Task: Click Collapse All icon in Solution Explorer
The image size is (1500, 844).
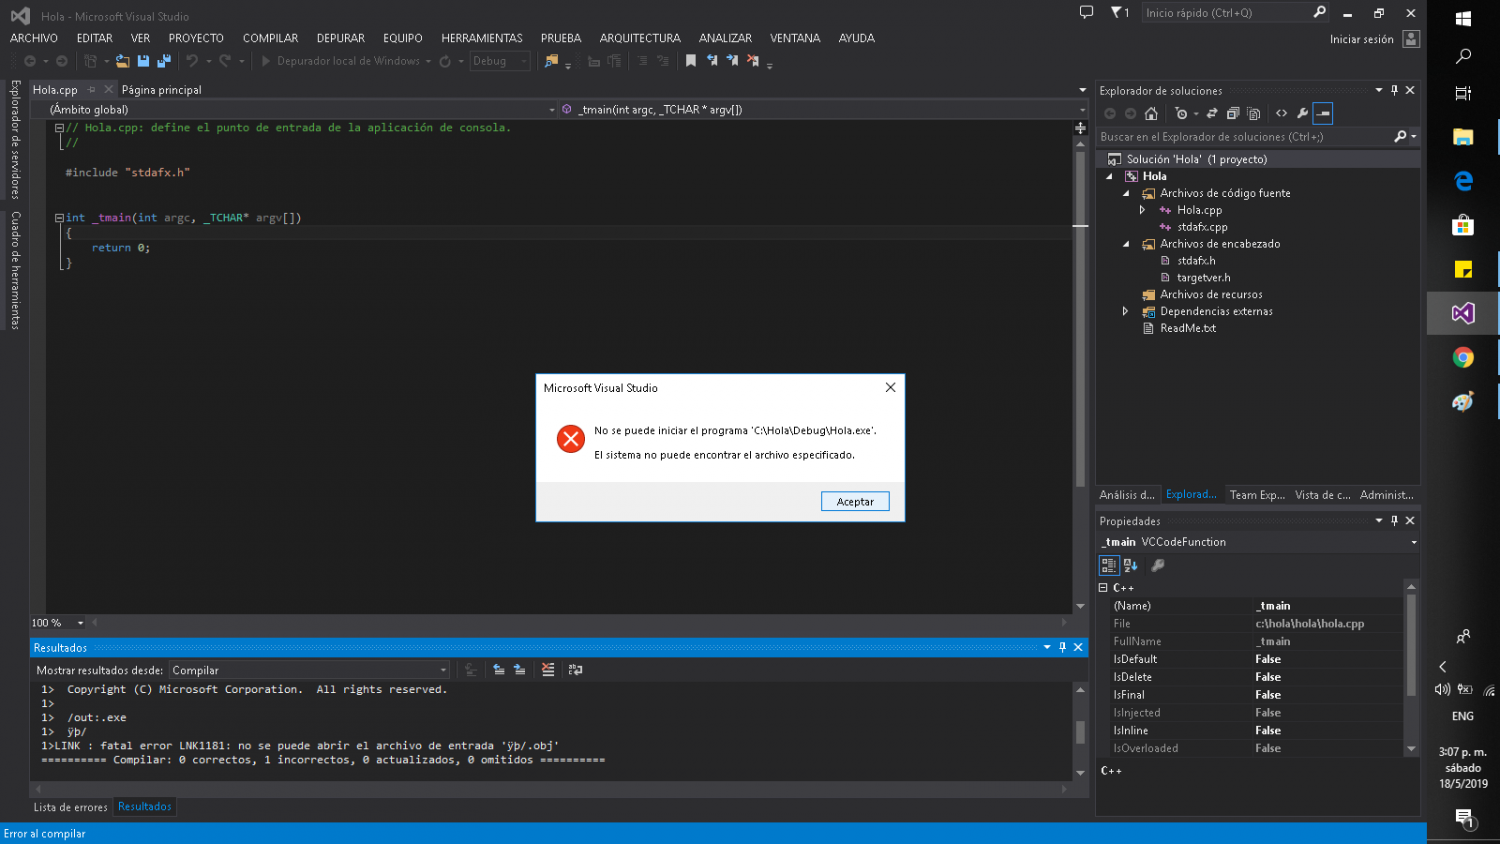Action: [1233, 114]
